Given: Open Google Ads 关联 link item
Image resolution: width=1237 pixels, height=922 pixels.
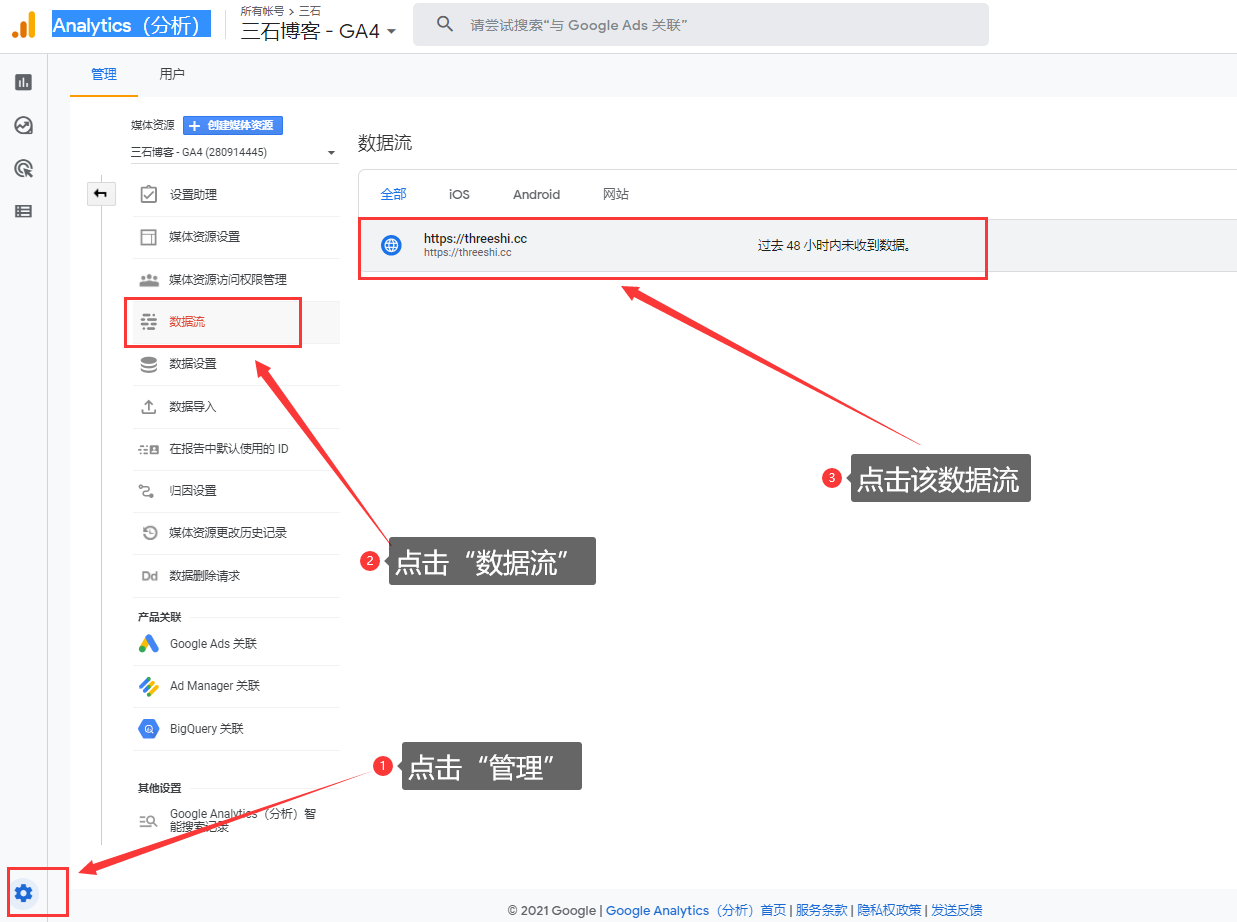Looking at the screenshot, I should coord(236,644).
